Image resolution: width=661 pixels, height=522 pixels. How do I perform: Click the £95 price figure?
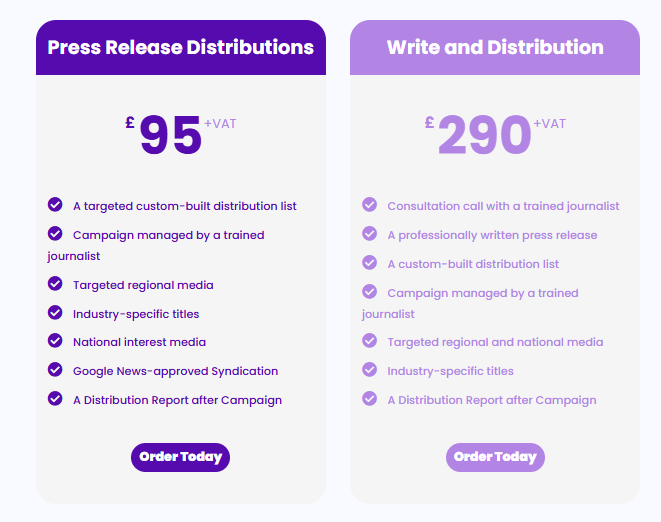click(x=170, y=136)
